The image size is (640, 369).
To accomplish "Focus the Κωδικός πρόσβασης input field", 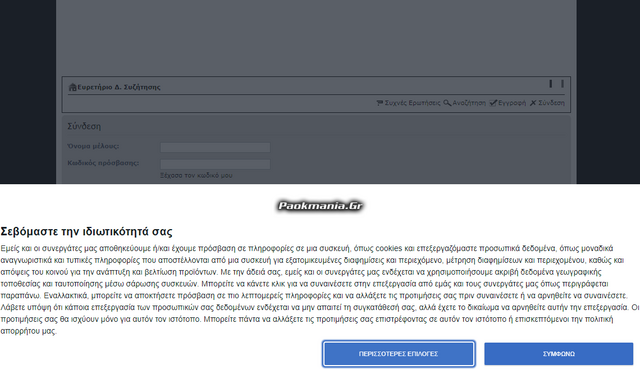I will tap(215, 164).
